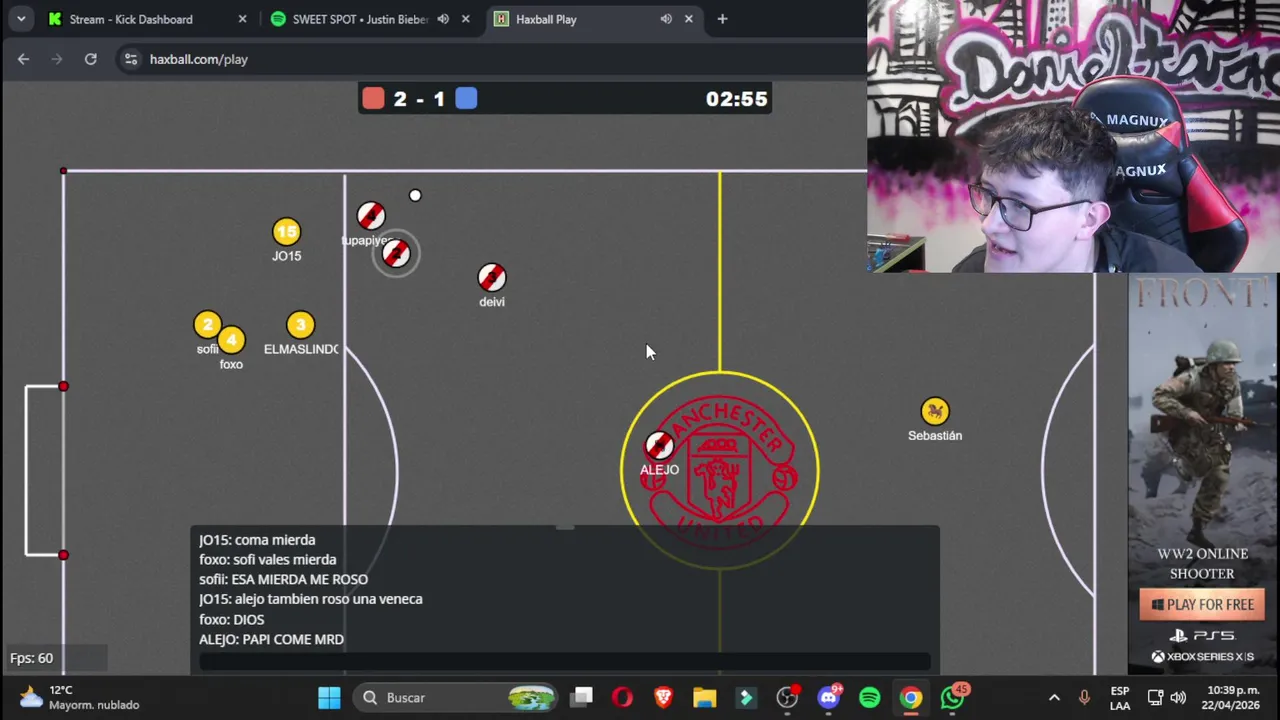The width and height of the screenshot is (1280, 720).
Task: Click the blue team color indicator on scoreboard
Action: point(466,98)
